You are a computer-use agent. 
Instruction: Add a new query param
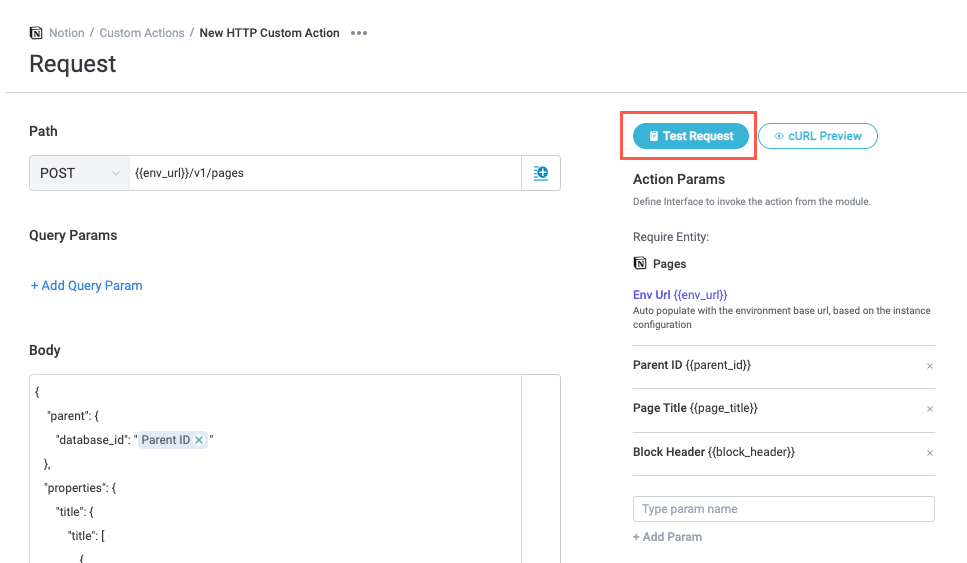(x=86, y=286)
